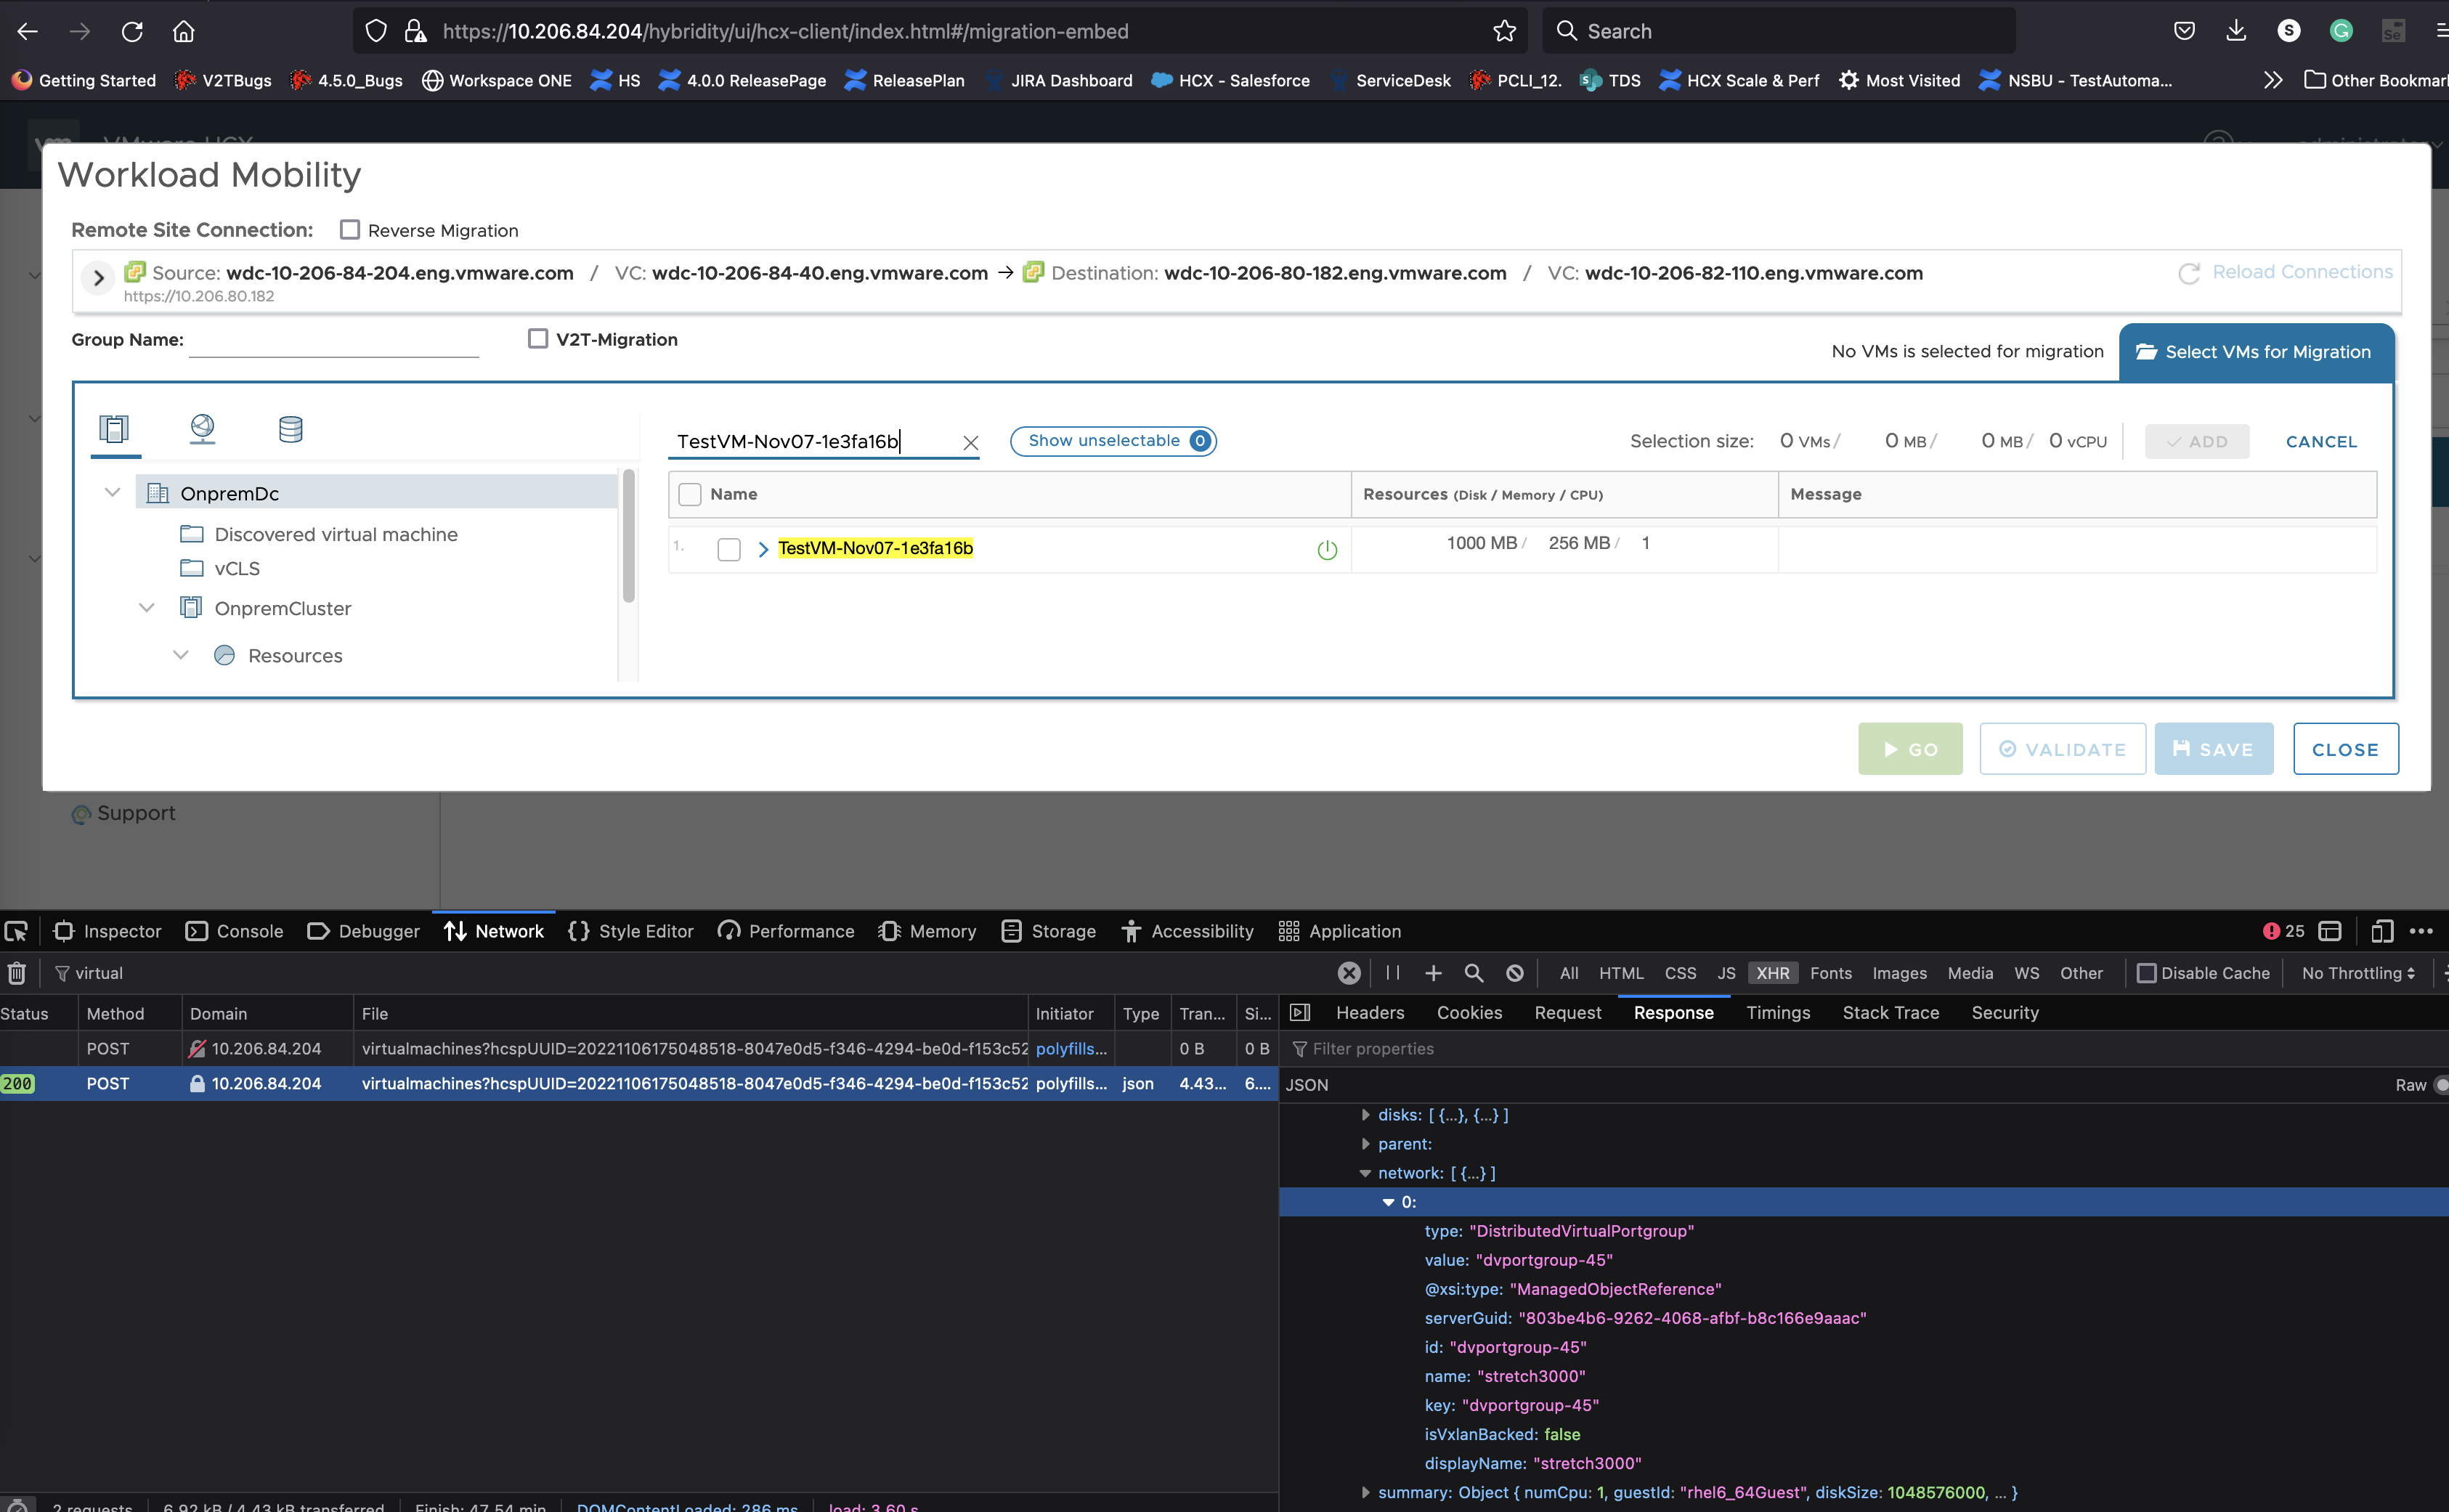Click the CLOSE button
The height and width of the screenshot is (1512, 2449).
click(2345, 749)
